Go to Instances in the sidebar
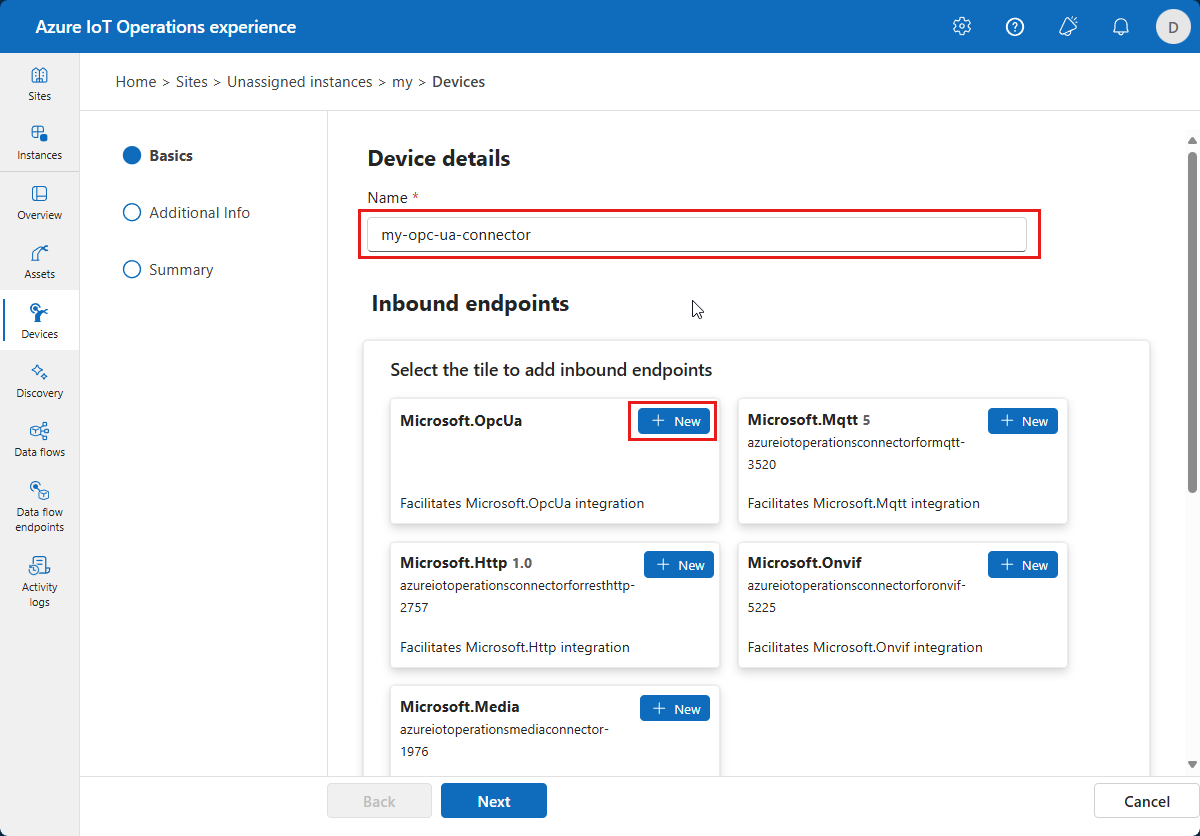This screenshot has height=836, width=1200. coord(39,142)
